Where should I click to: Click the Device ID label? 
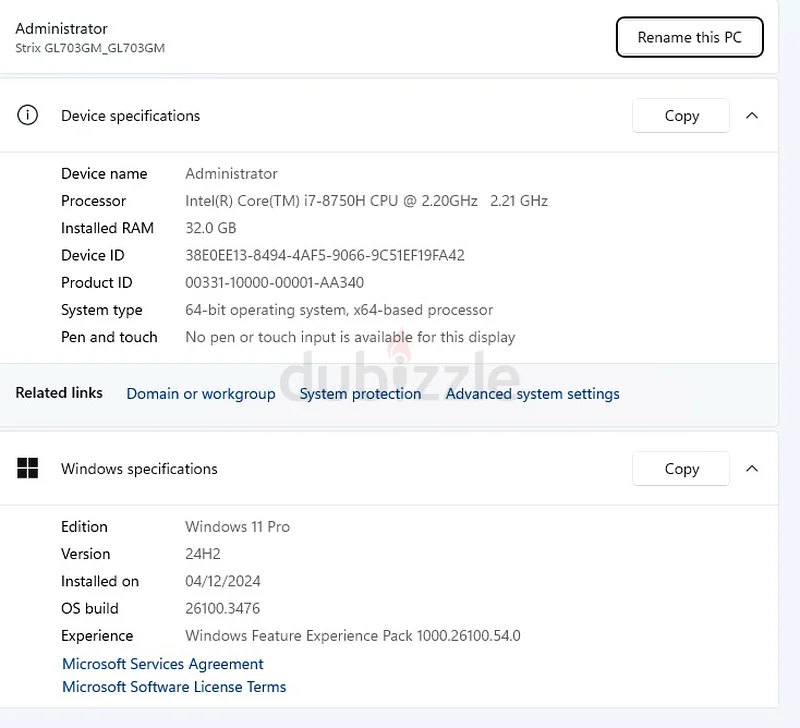tap(92, 256)
